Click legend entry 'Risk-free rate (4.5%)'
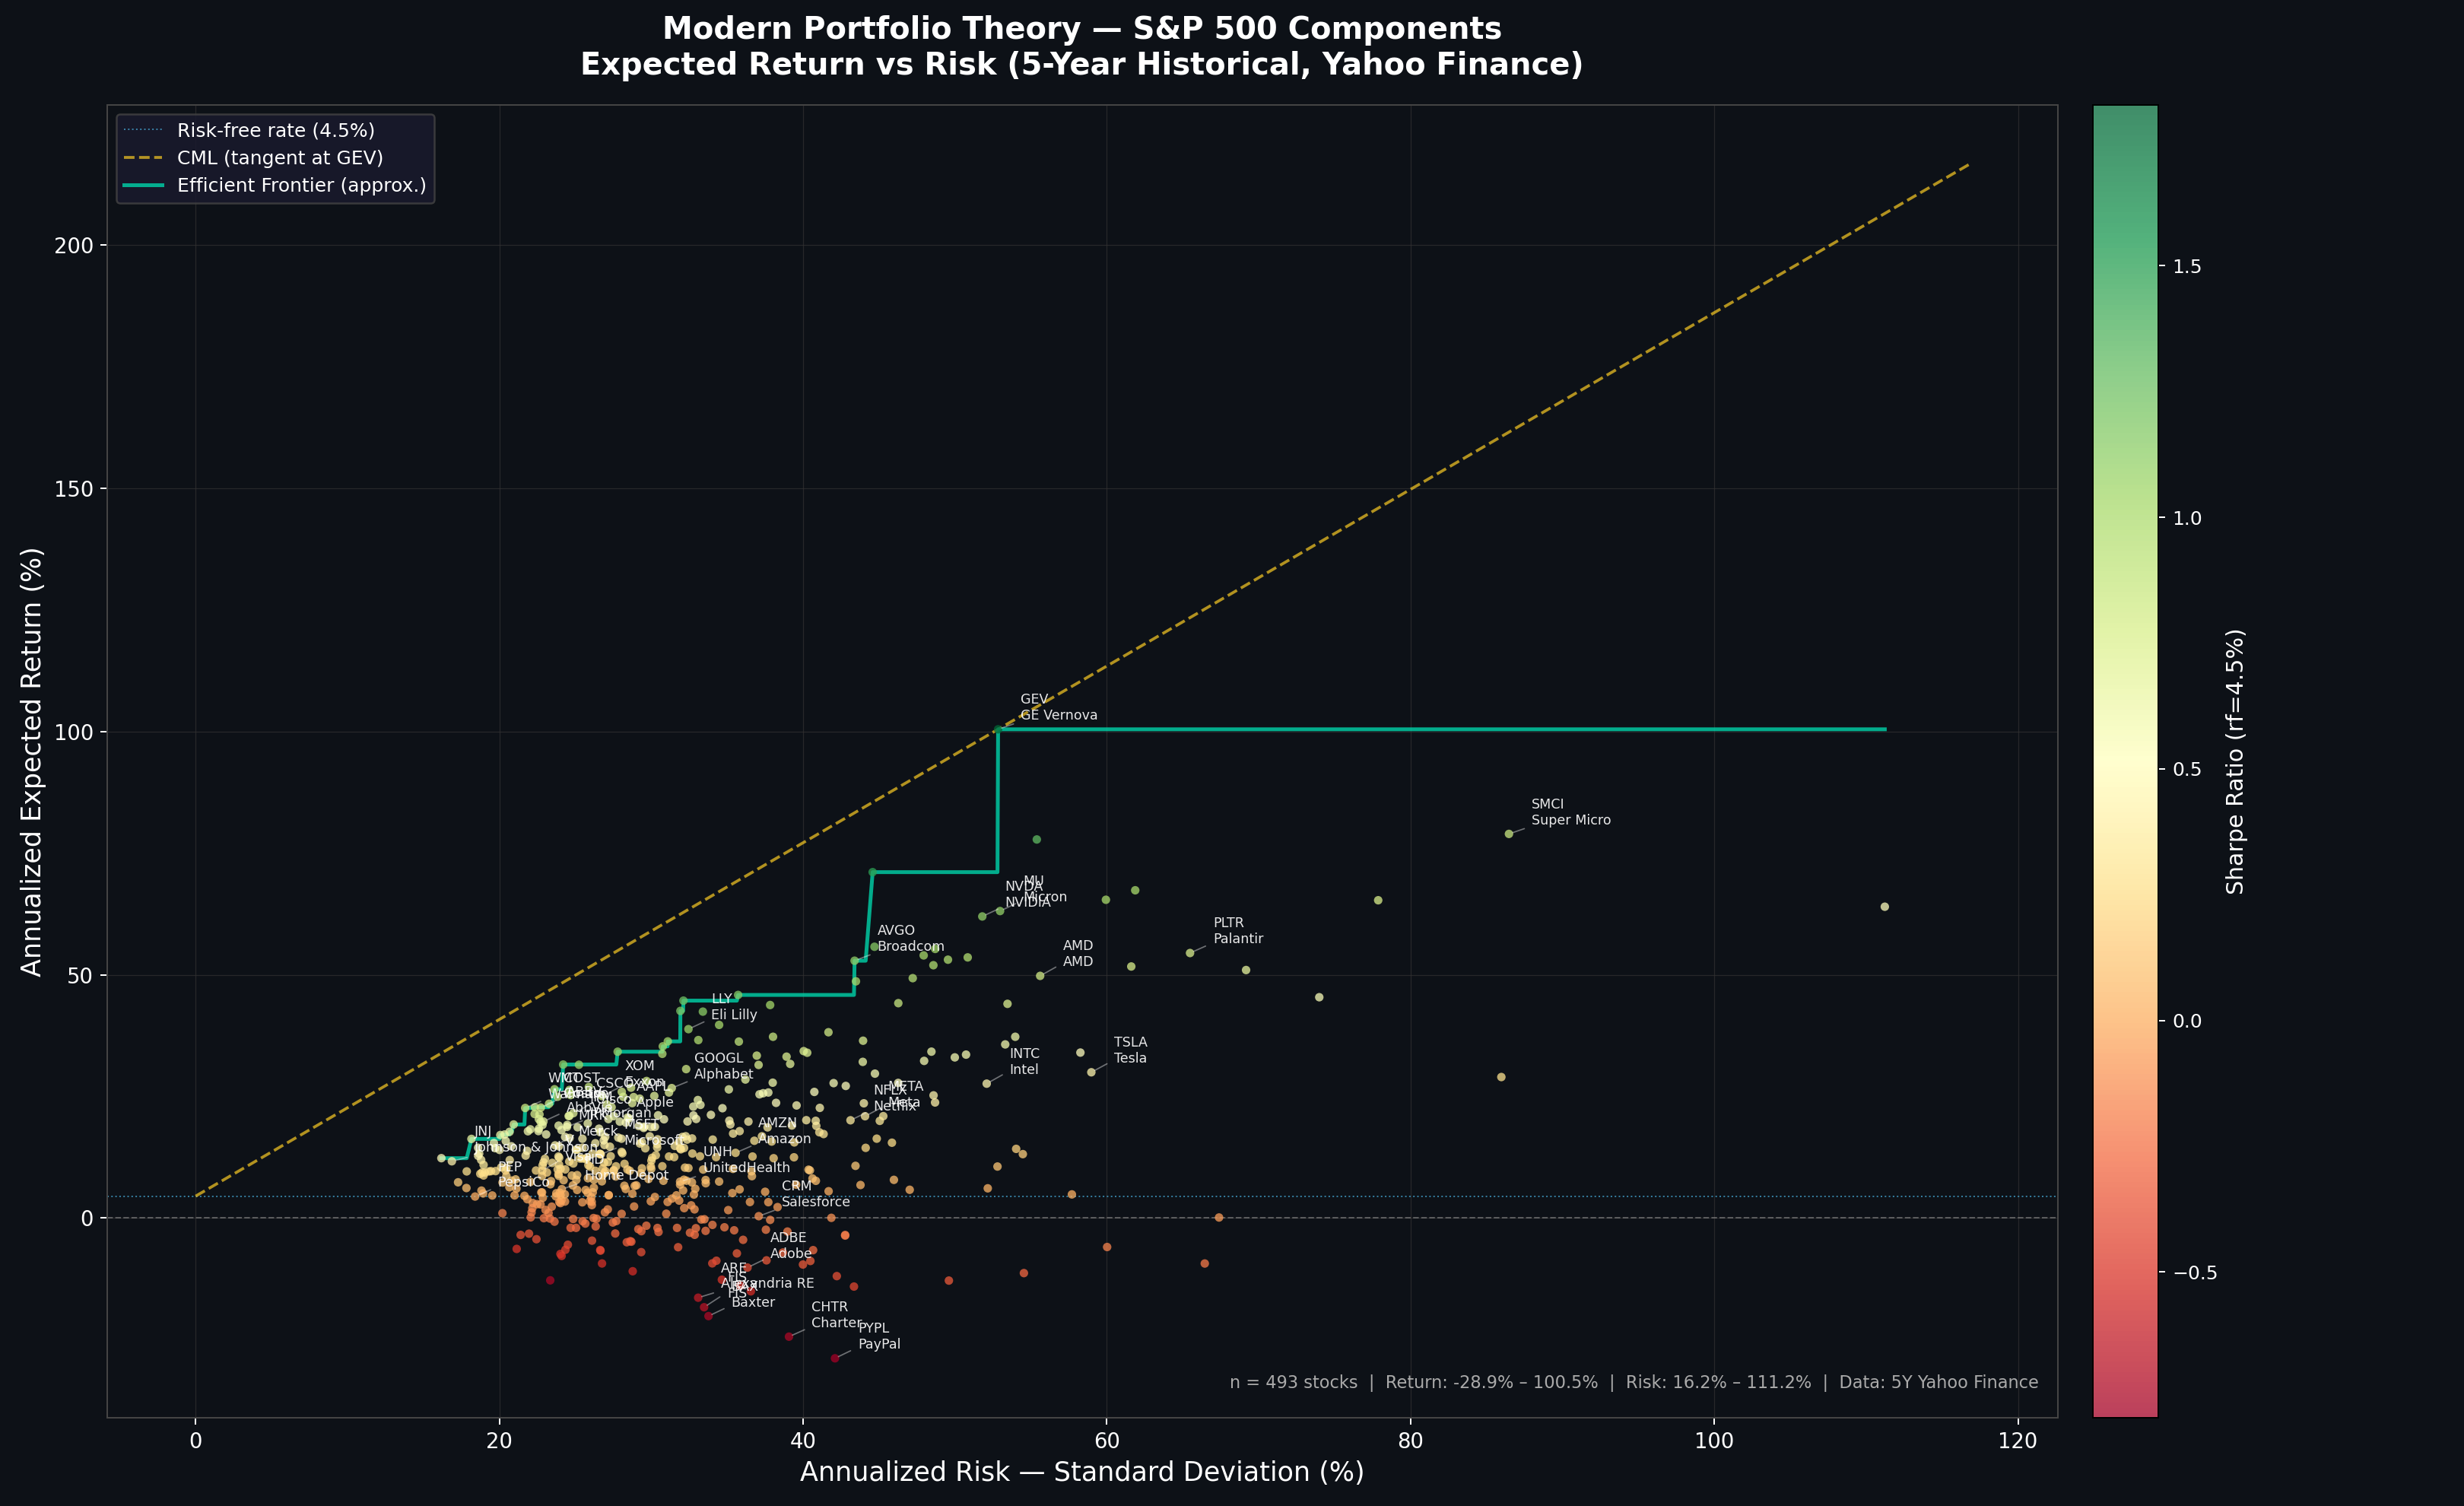 (x=276, y=130)
